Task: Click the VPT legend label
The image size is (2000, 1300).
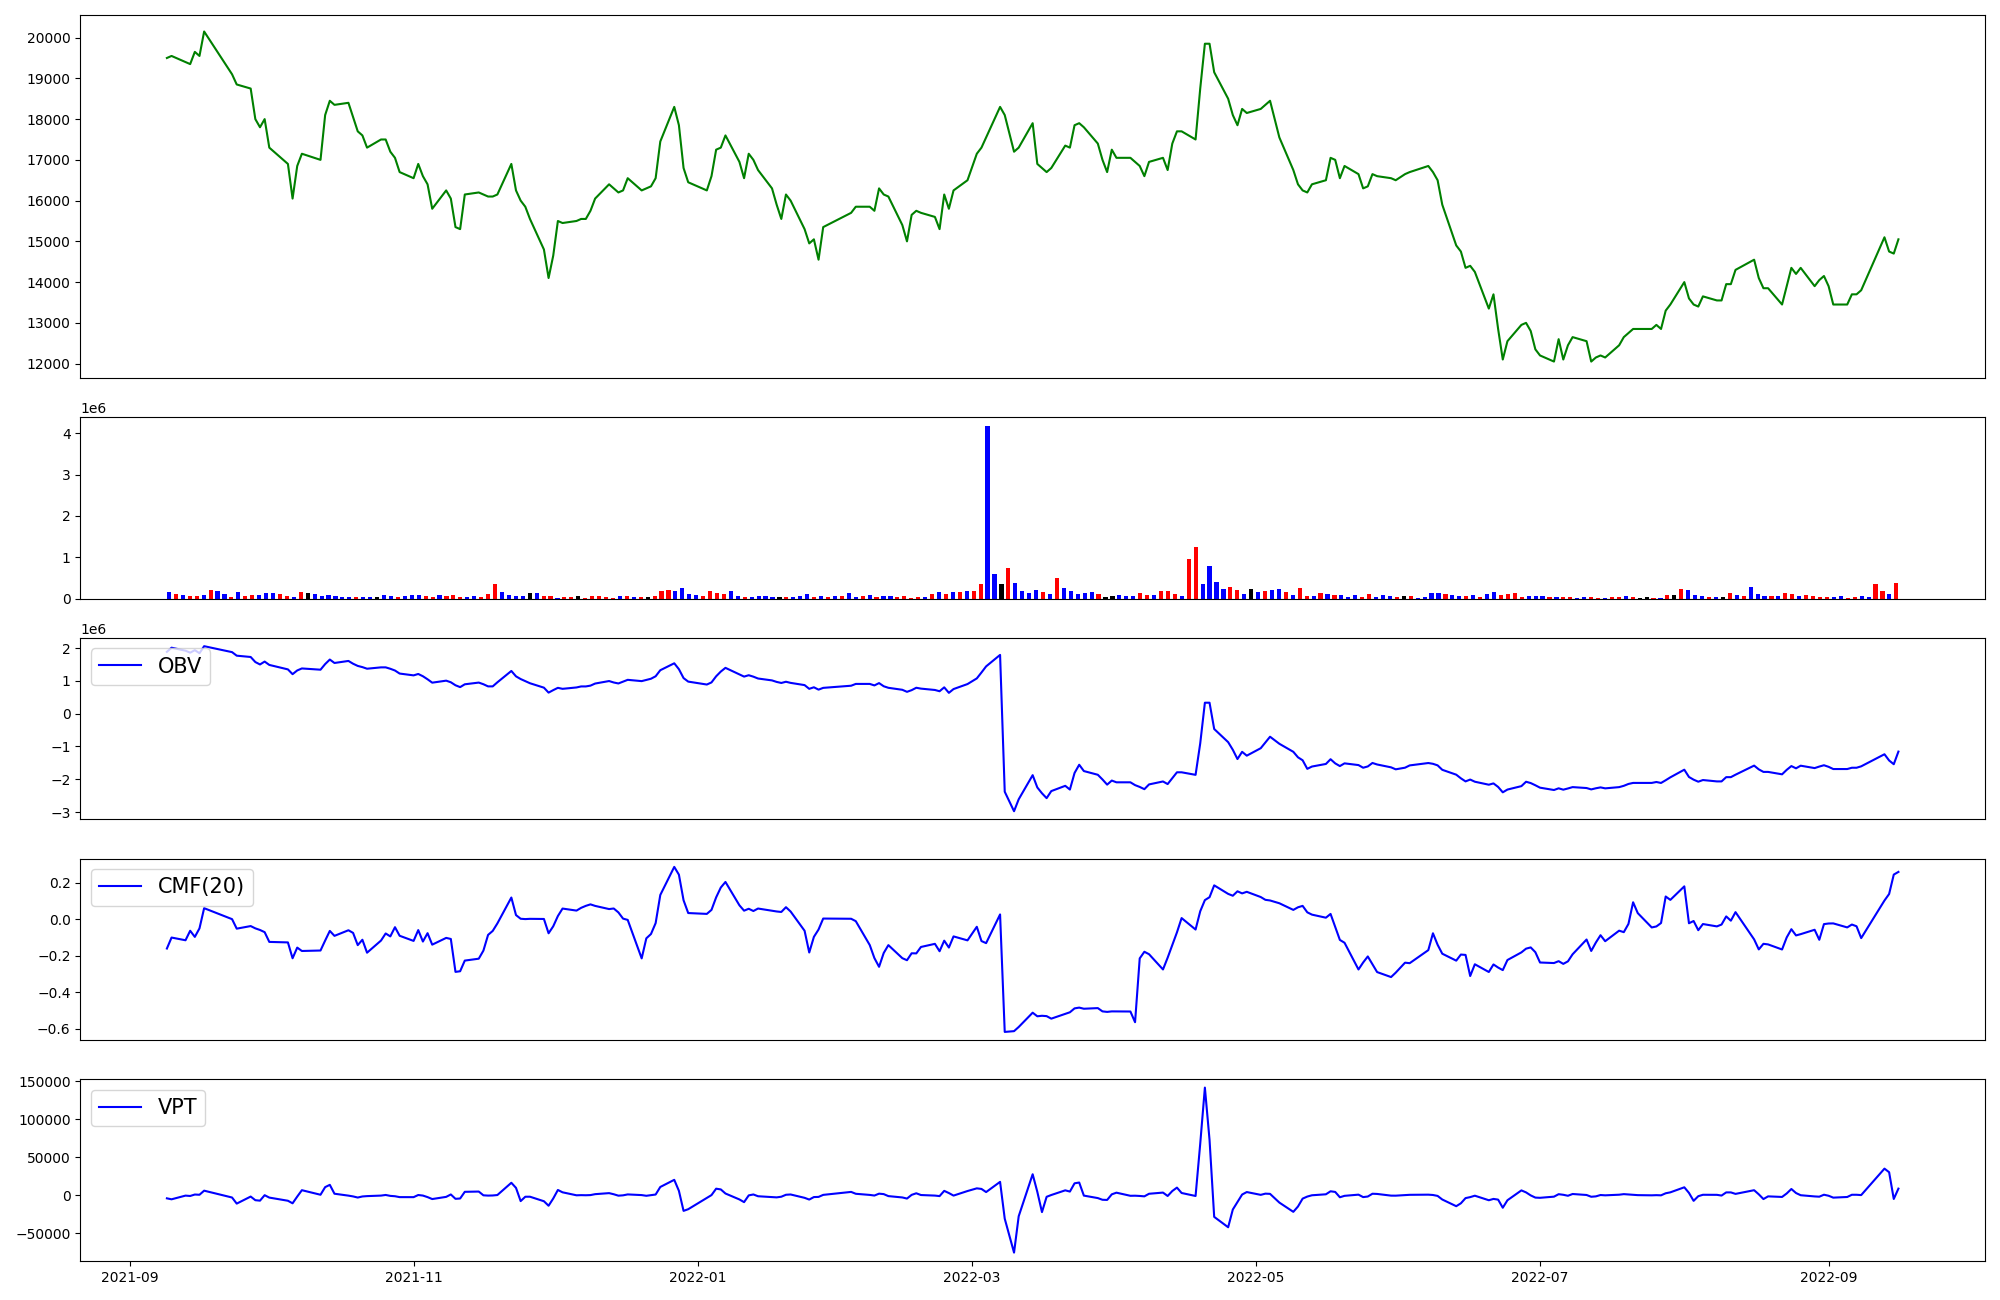Action: (x=177, y=1107)
